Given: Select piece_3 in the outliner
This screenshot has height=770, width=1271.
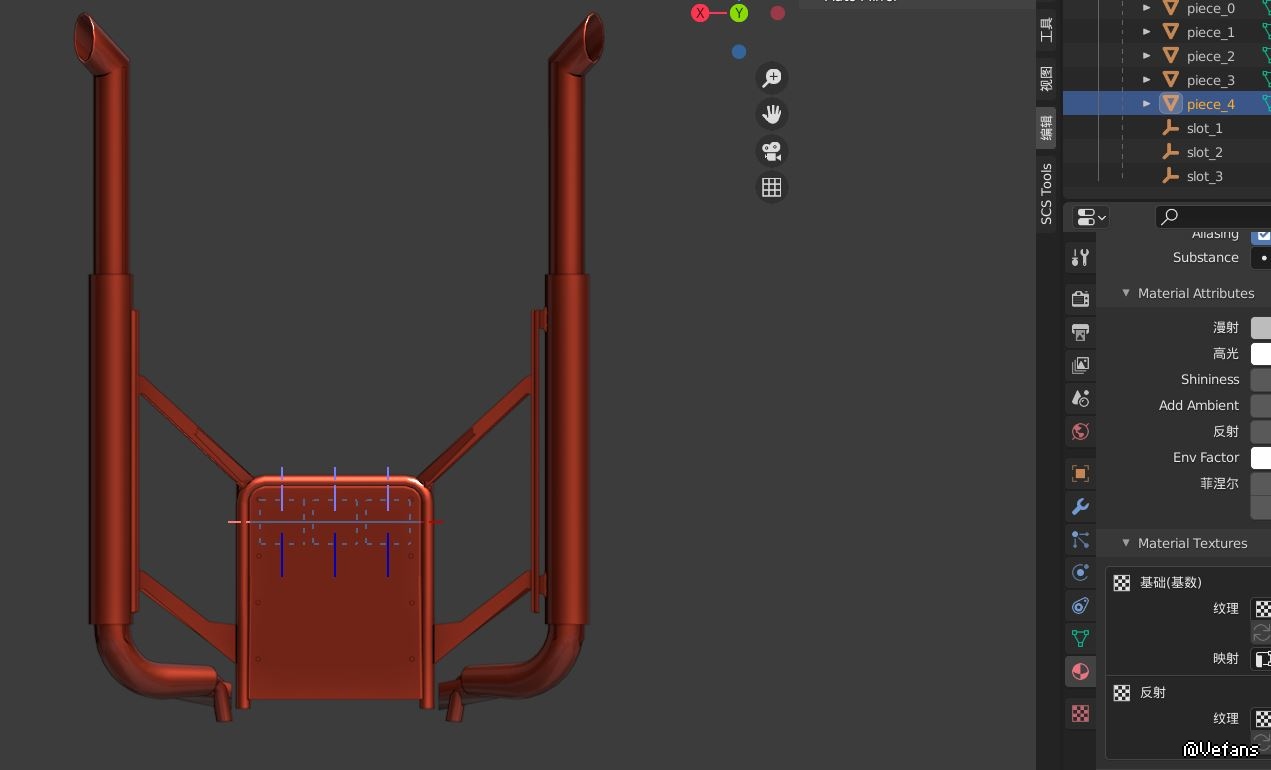Looking at the screenshot, I should pos(1210,80).
